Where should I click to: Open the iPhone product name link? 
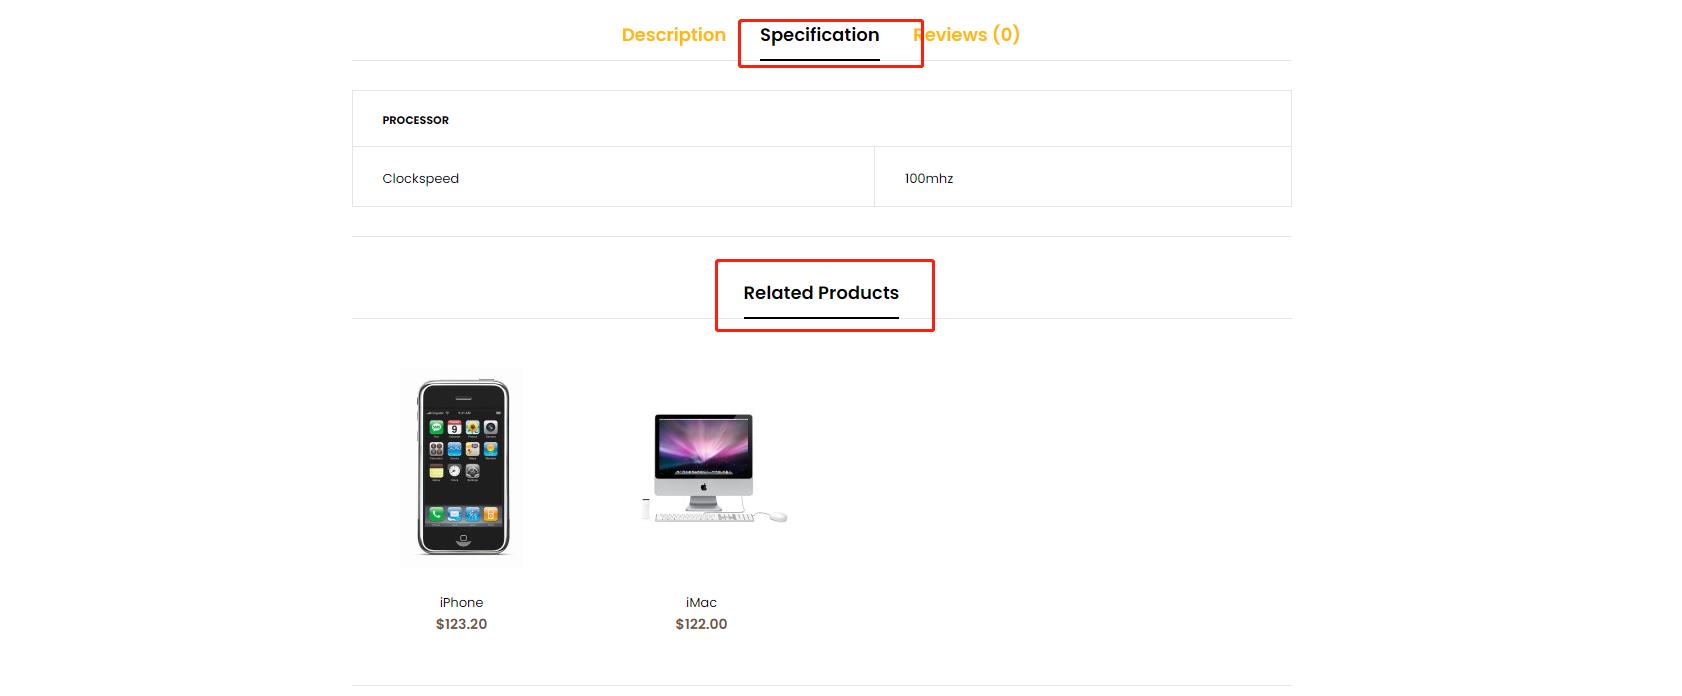(461, 602)
